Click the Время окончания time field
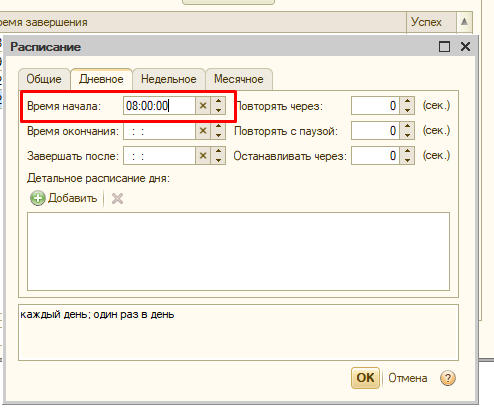Screen dimensions: 494x419 pos(159,131)
